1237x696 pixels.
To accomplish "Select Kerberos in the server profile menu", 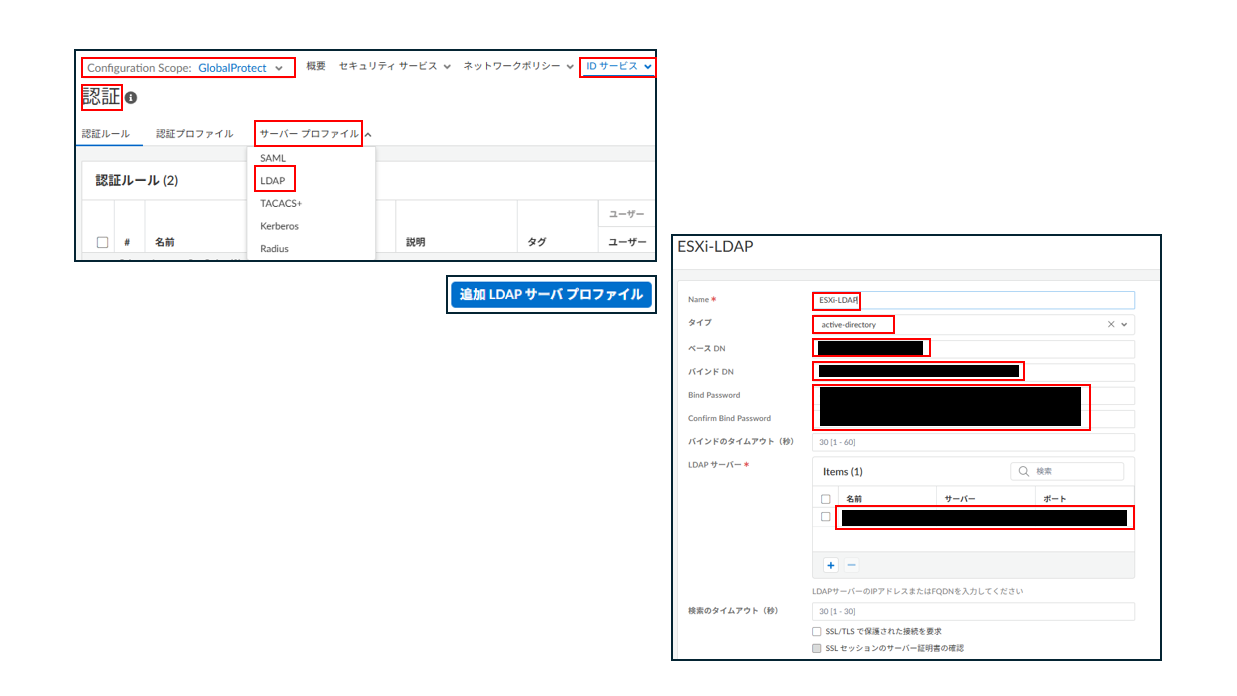I will pyautogui.click(x=279, y=226).
